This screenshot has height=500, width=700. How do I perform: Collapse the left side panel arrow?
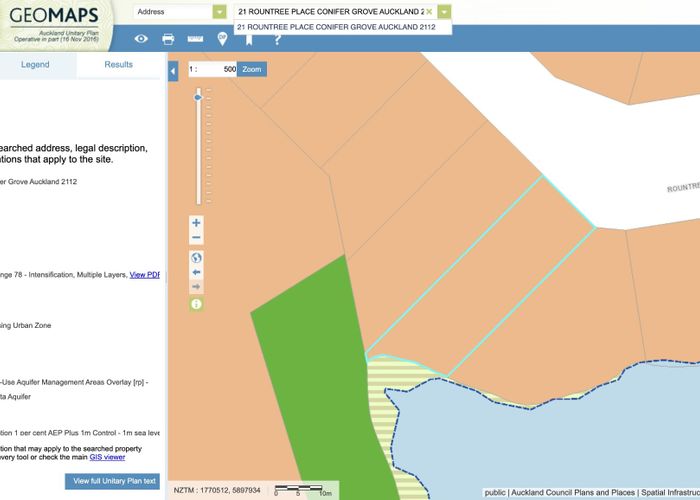(173, 71)
